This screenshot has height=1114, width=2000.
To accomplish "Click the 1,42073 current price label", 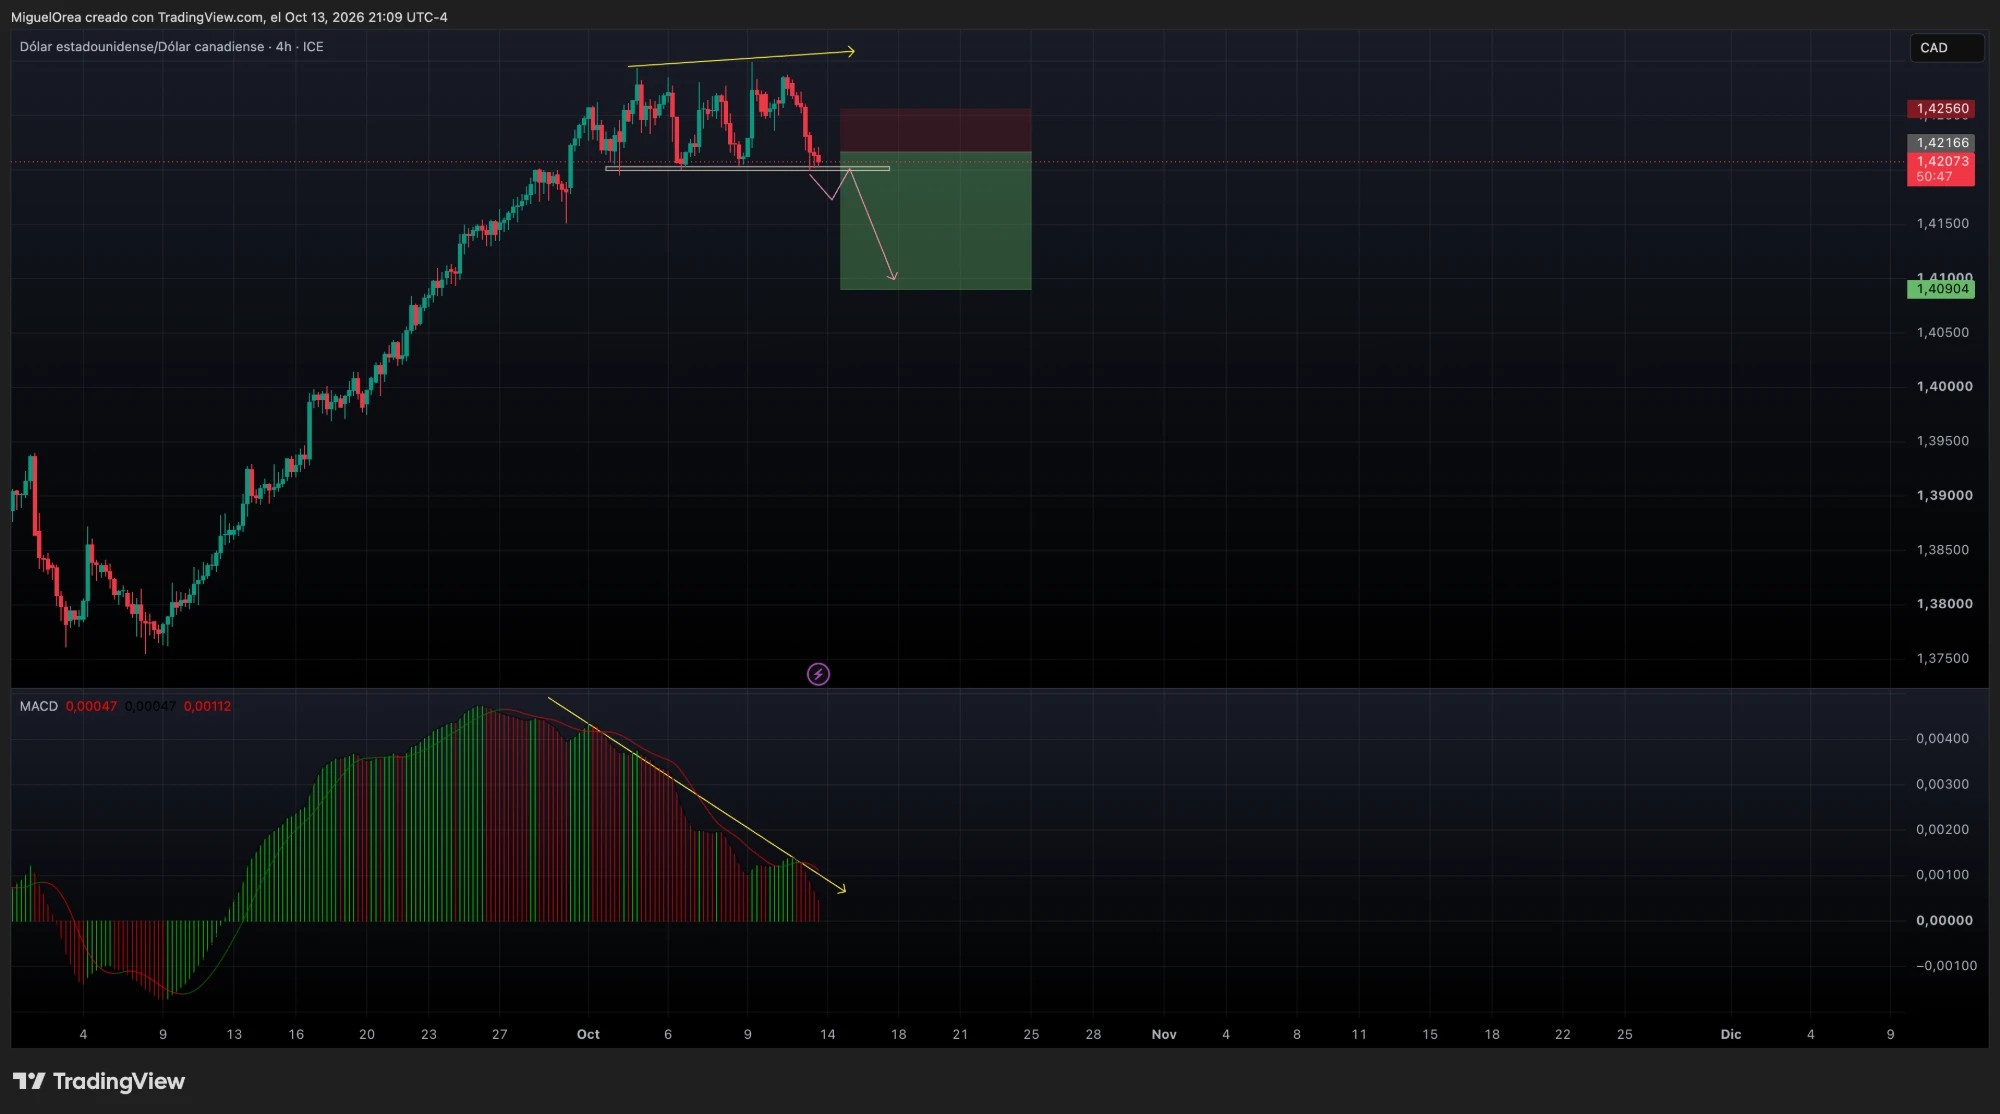I will 1941,161.
